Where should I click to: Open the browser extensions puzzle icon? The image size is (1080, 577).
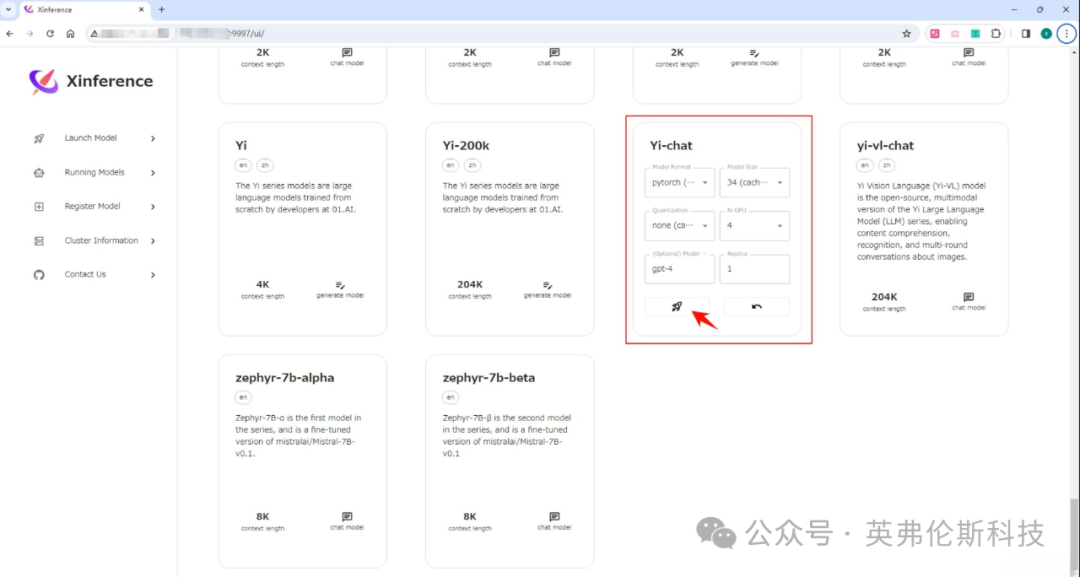click(x=996, y=33)
